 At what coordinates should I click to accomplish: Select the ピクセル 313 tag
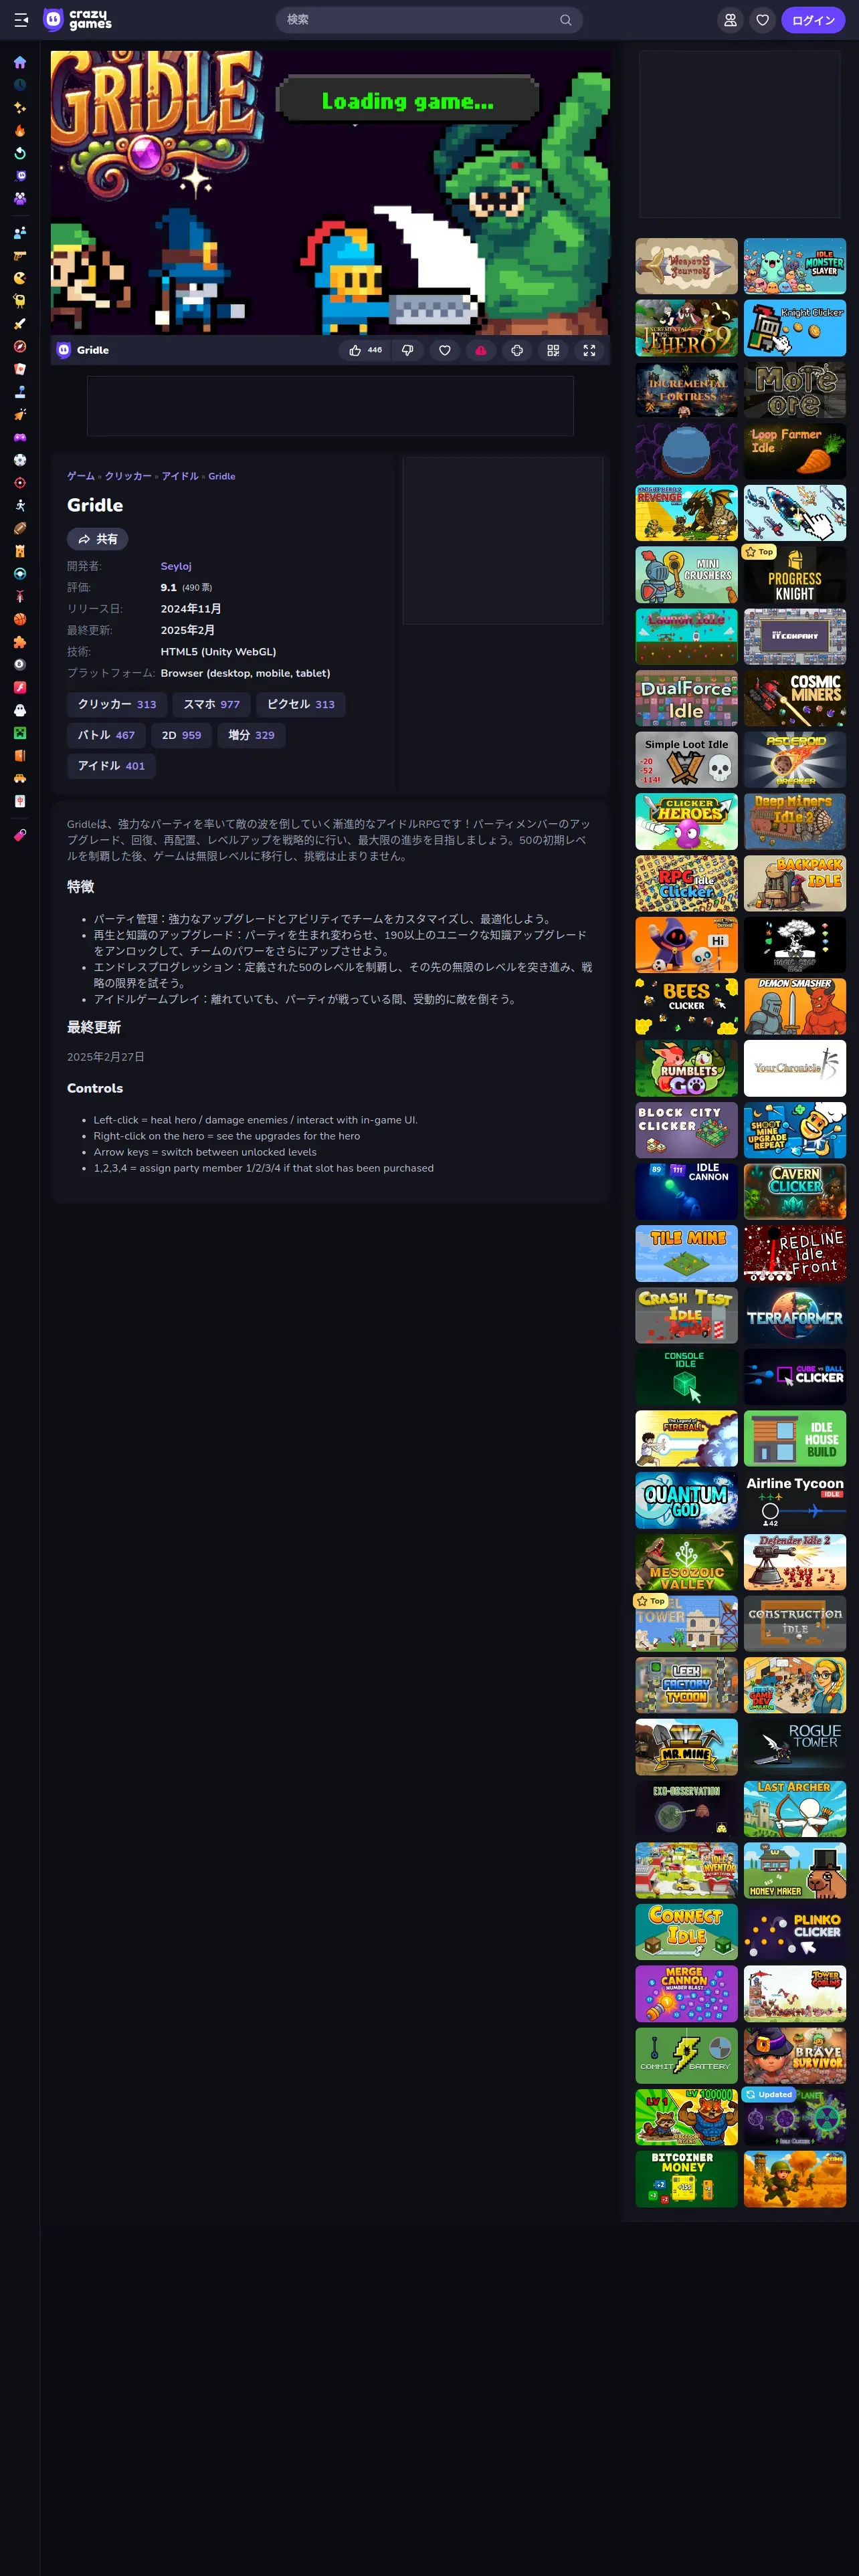click(301, 704)
